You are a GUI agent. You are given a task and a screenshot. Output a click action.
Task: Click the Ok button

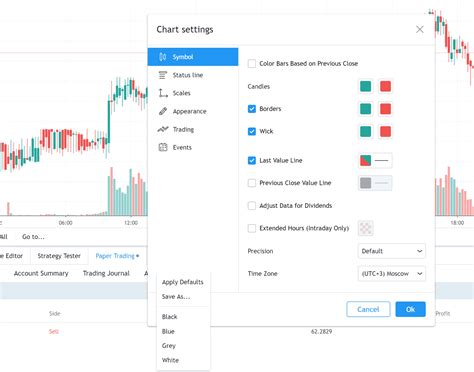(410, 309)
